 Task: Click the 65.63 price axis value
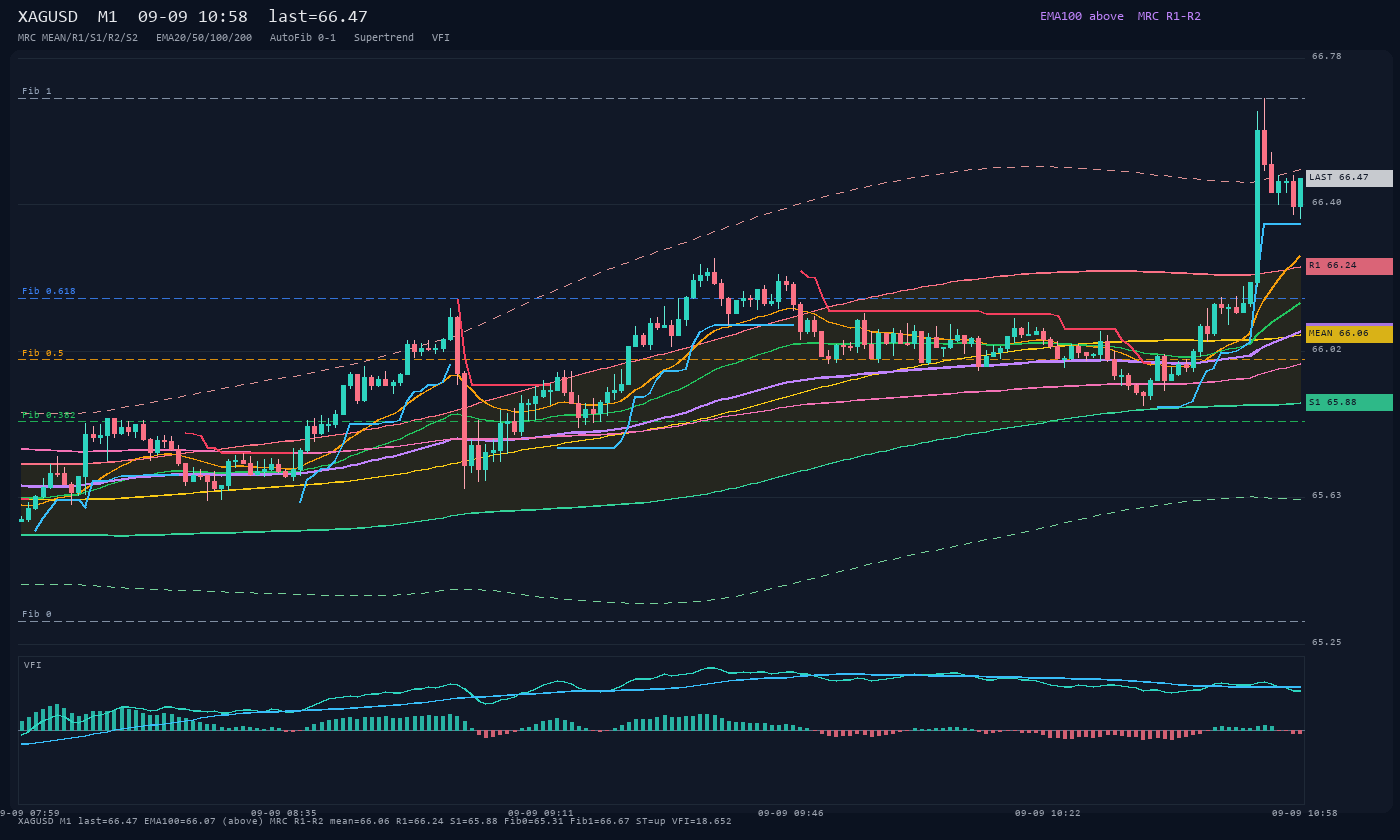coord(1327,495)
